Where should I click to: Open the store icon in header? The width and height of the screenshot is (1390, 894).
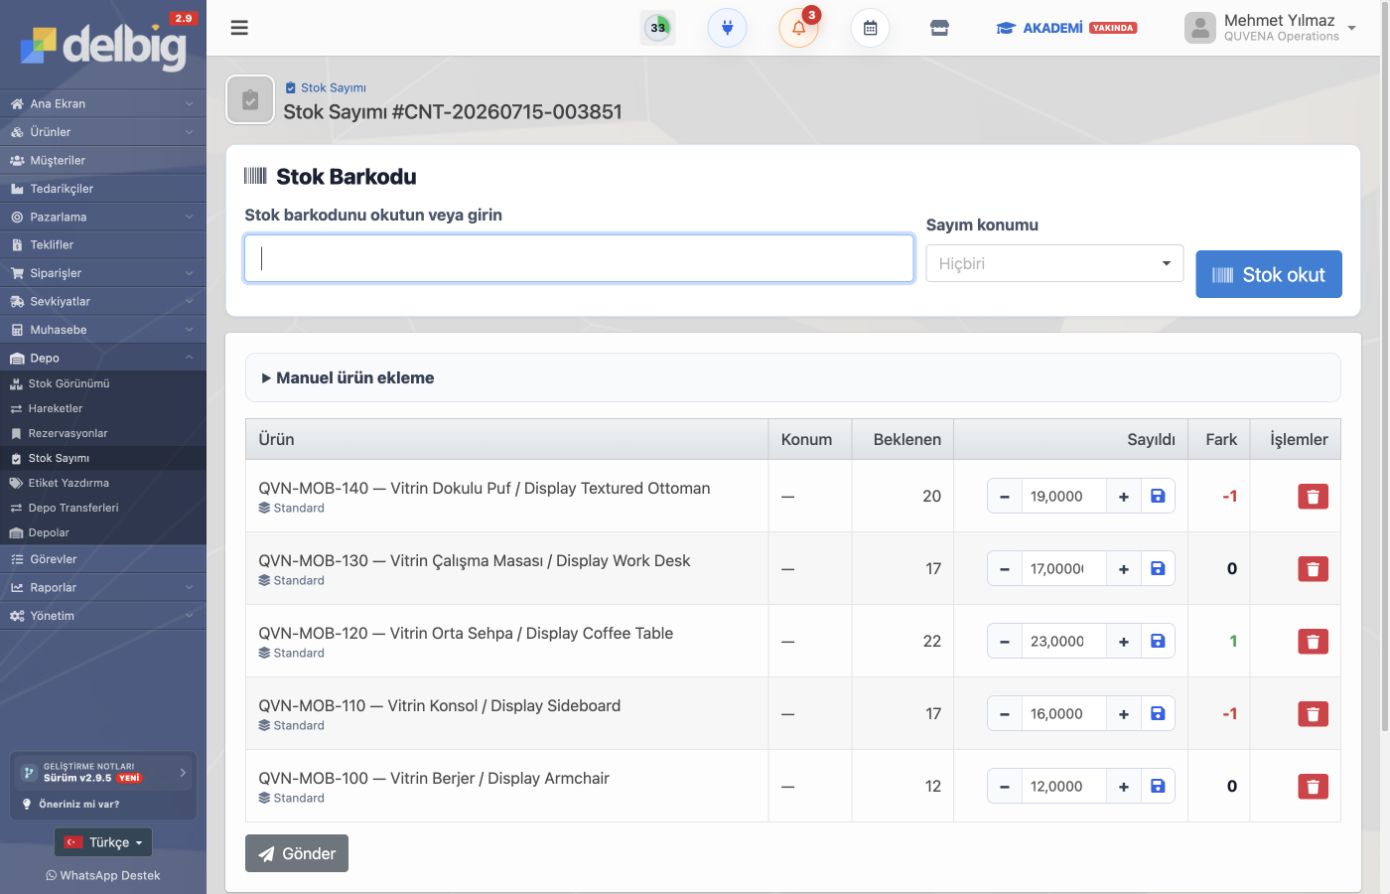point(939,28)
